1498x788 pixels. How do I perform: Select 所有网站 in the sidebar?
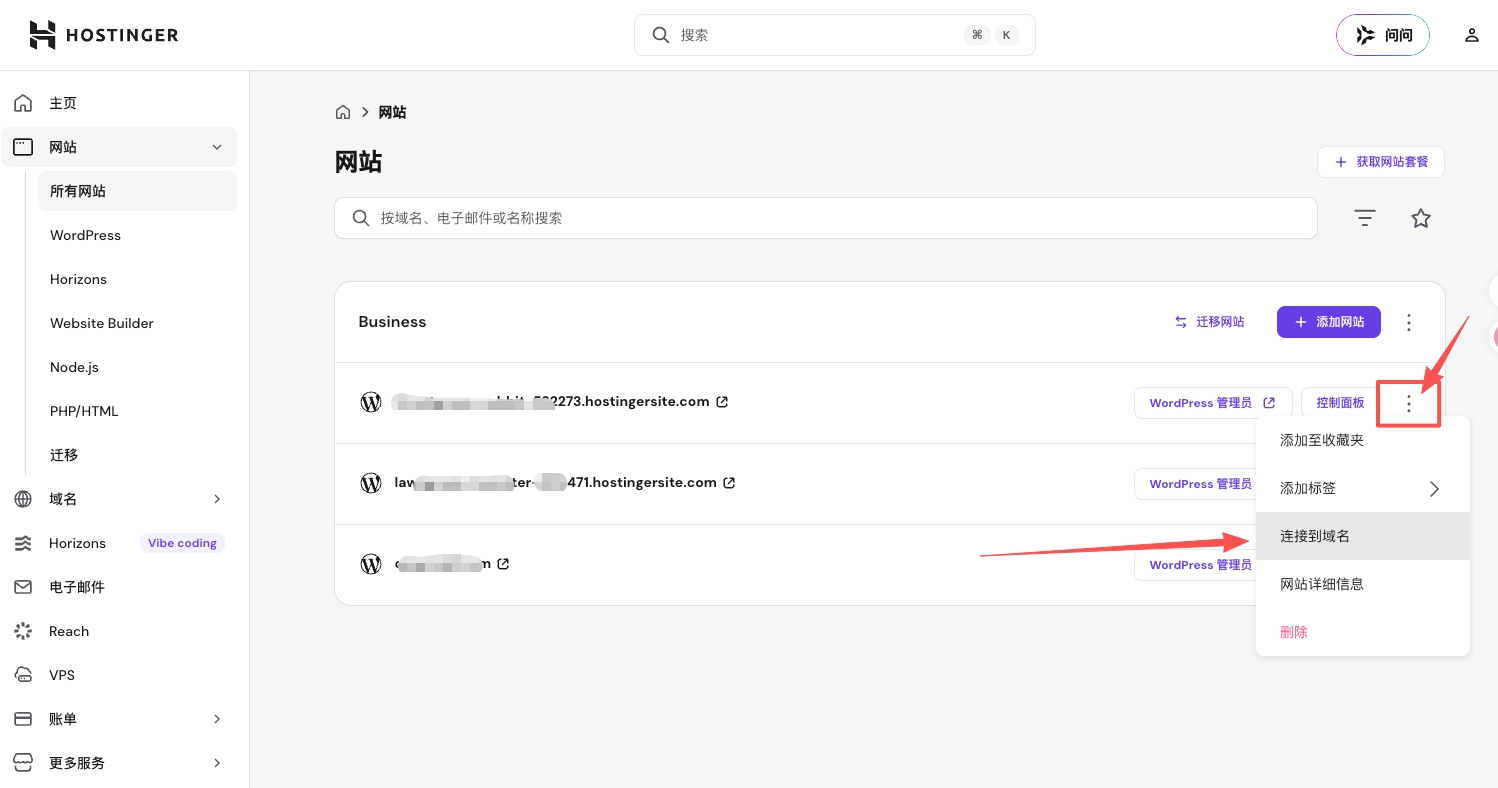137,191
